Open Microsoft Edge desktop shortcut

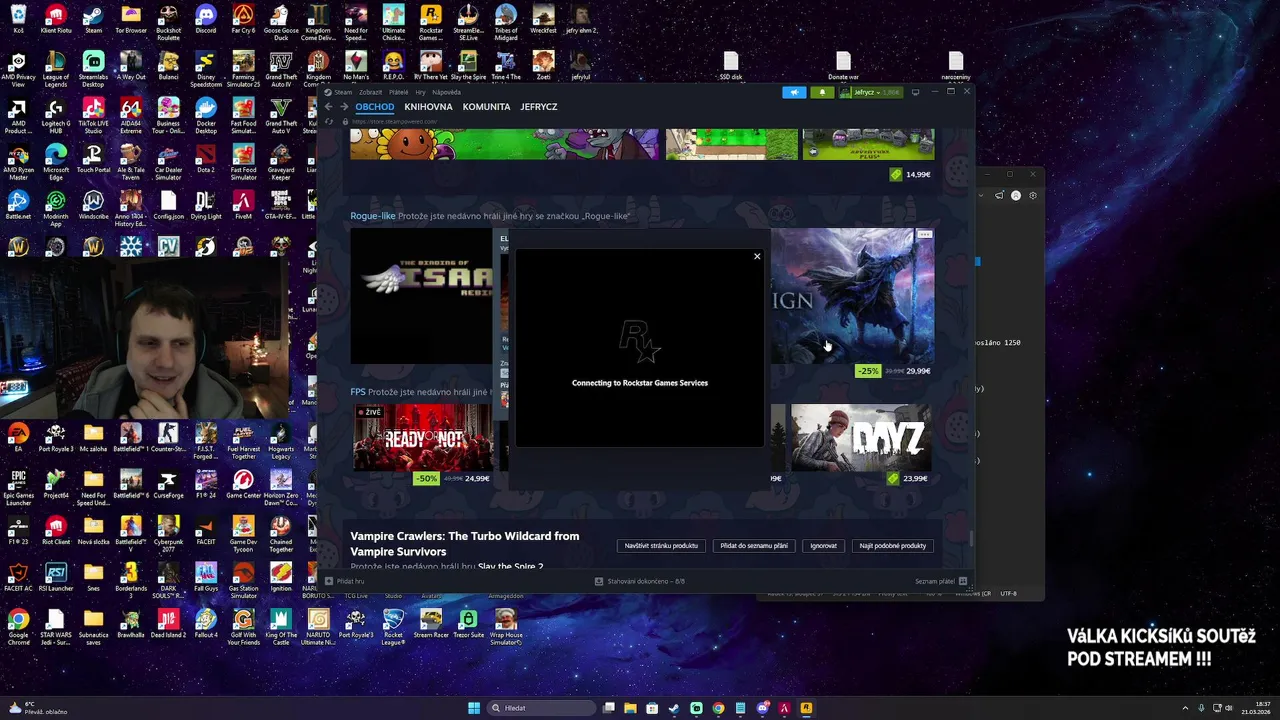(x=56, y=162)
